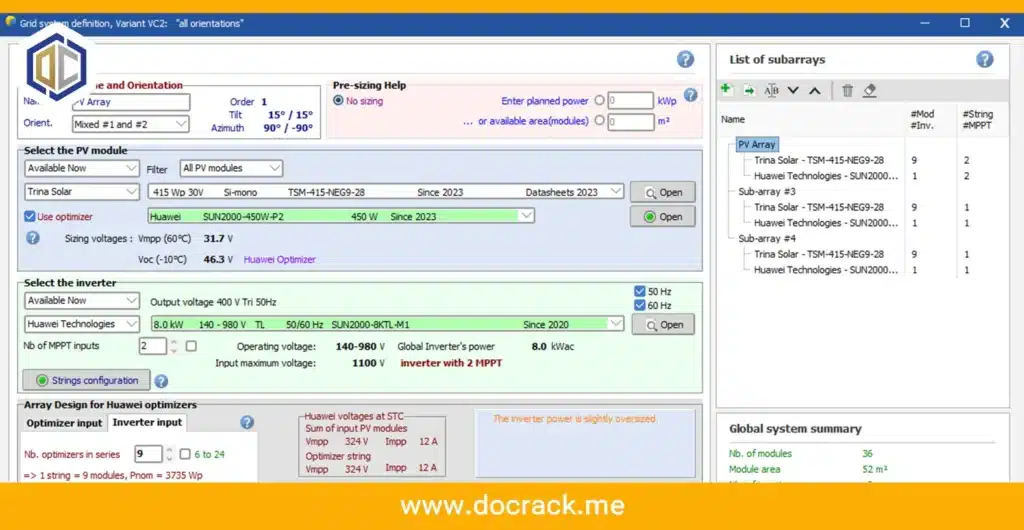Click the eraser icon in subarray toolbar
Image resolution: width=1024 pixels, height=530 pixels.
coord(869,91)
